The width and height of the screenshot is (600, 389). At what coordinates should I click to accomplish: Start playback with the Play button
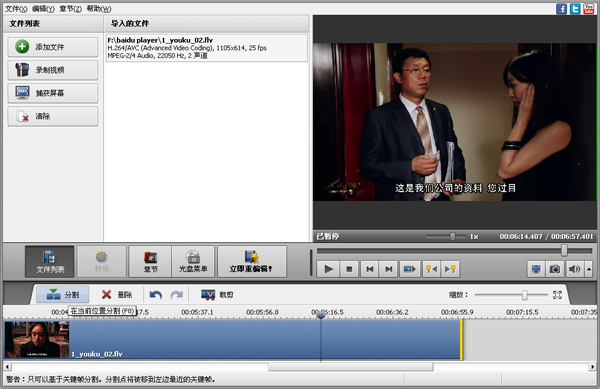pyautogui.click(x=328, y=269)
